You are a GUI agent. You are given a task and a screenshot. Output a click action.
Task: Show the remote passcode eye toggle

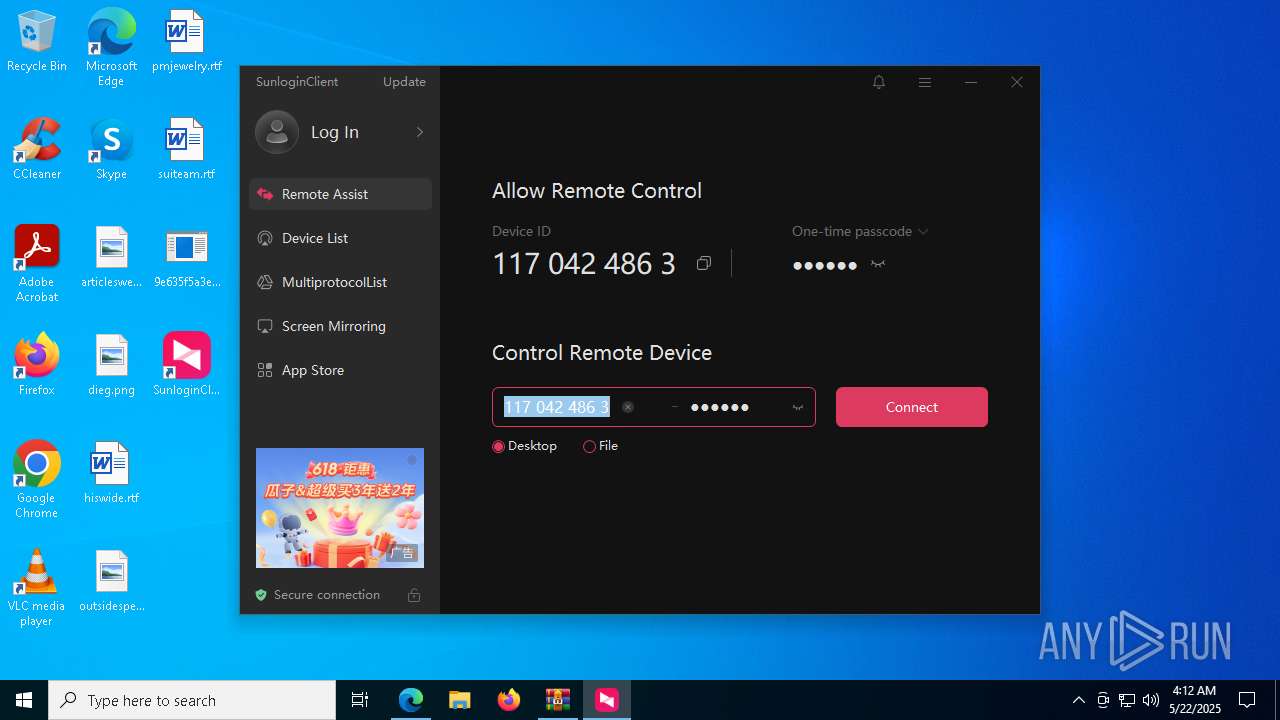click(798, 407)
